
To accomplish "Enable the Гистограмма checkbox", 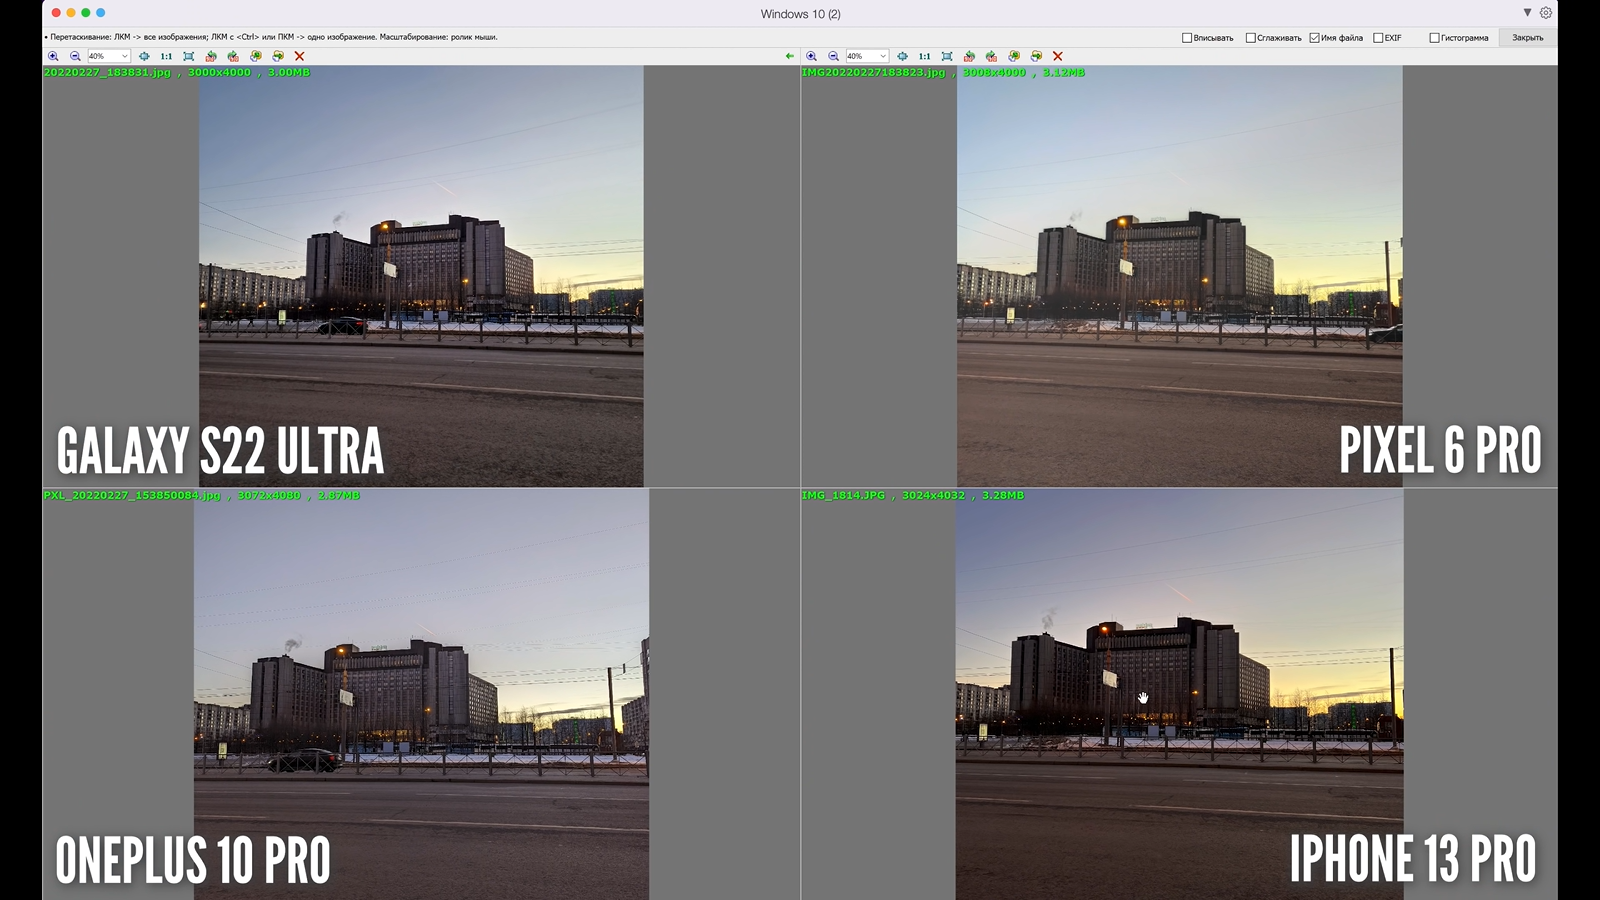I will coord(1434,38).
